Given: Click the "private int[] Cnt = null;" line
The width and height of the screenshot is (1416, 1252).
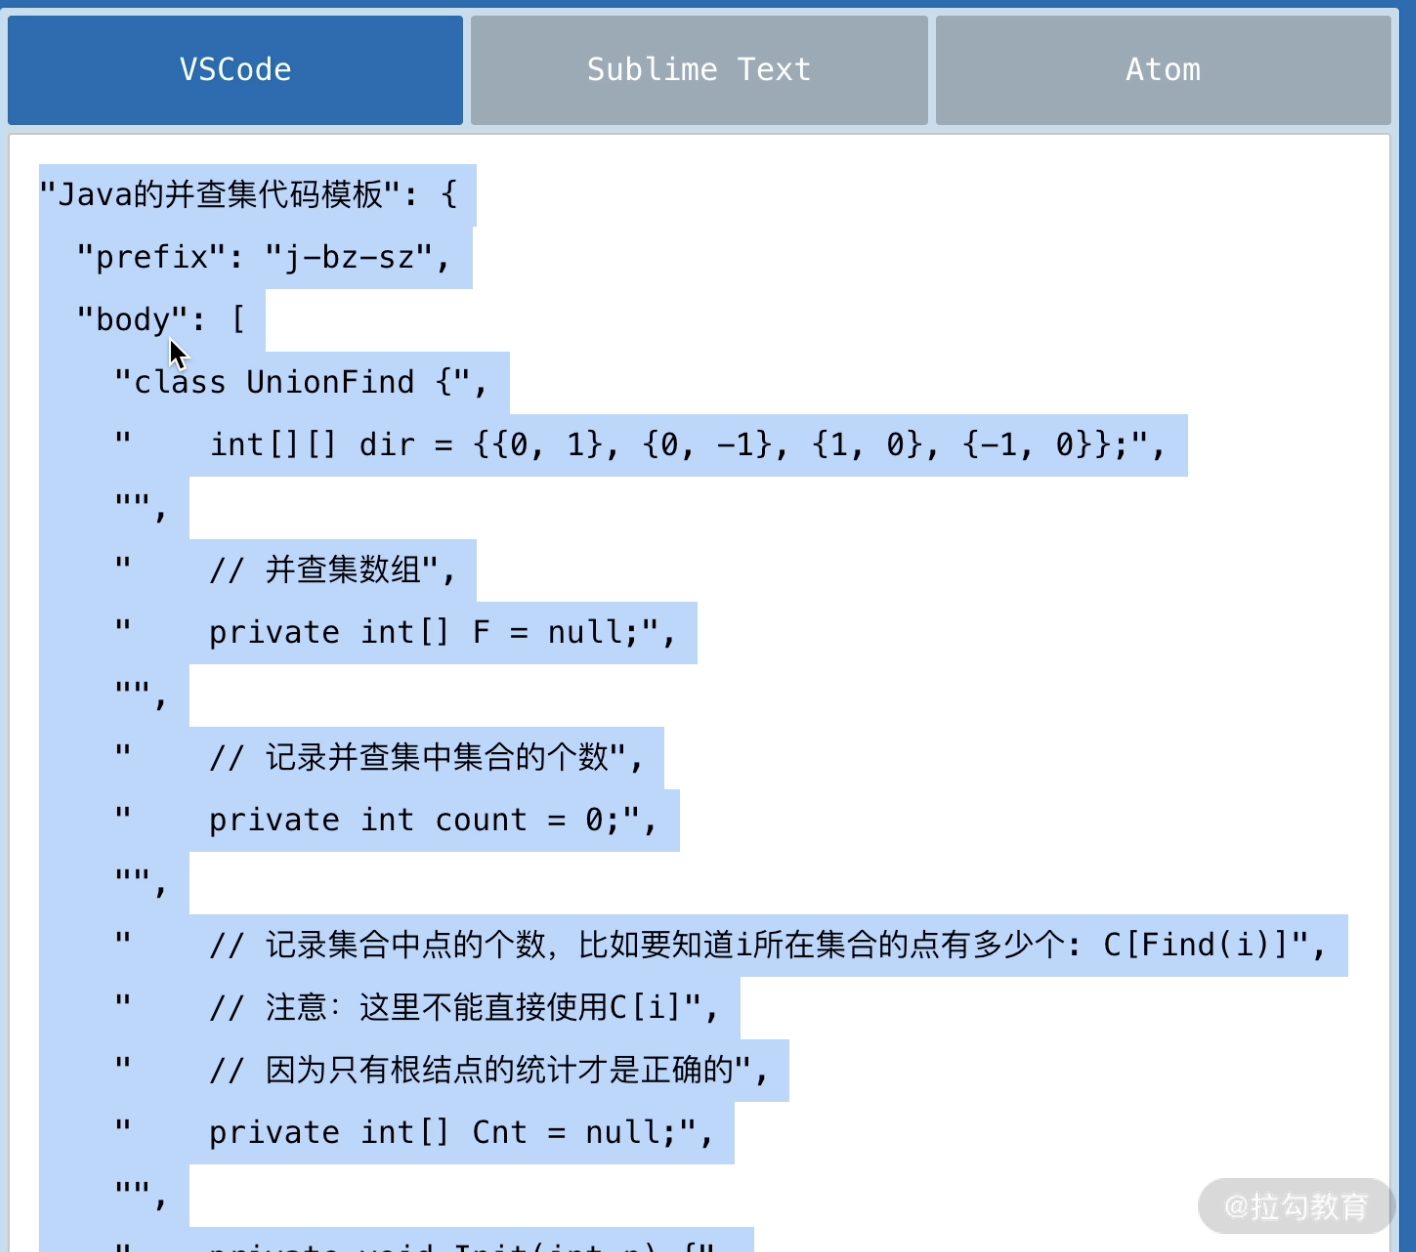Looking at the screenshot, I should click(414, 1133).
